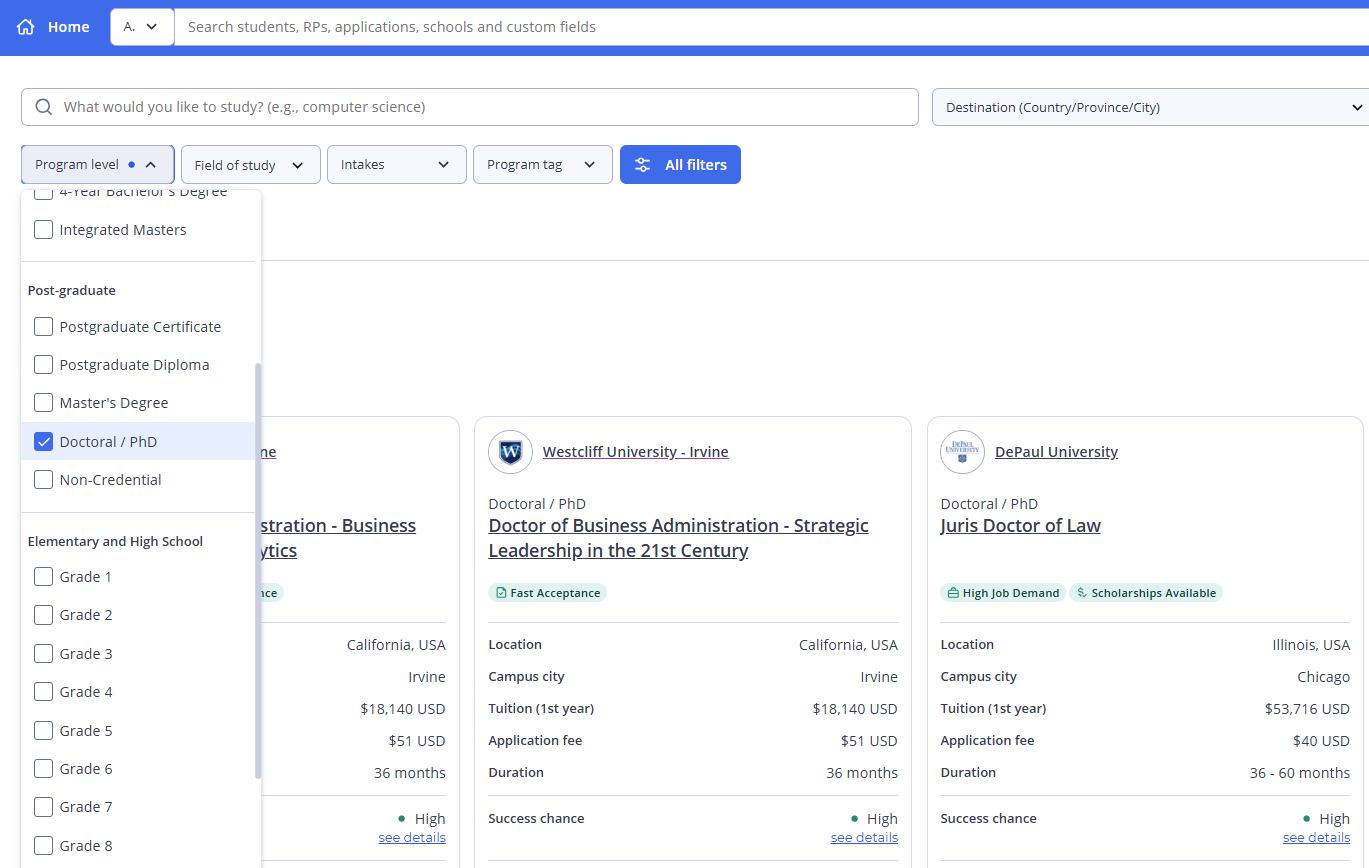Click the Post-graduate section heading

[x=72, y=291]
